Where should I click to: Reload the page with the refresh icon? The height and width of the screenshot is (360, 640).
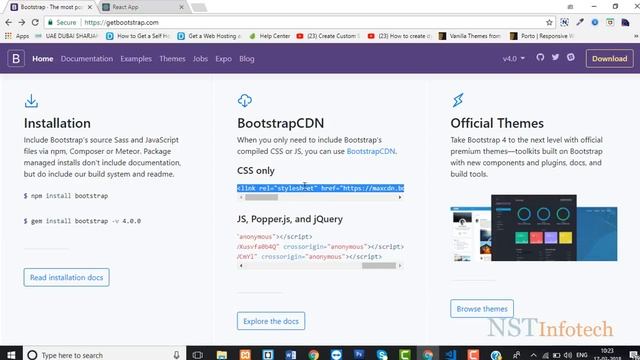coord(35,22)
